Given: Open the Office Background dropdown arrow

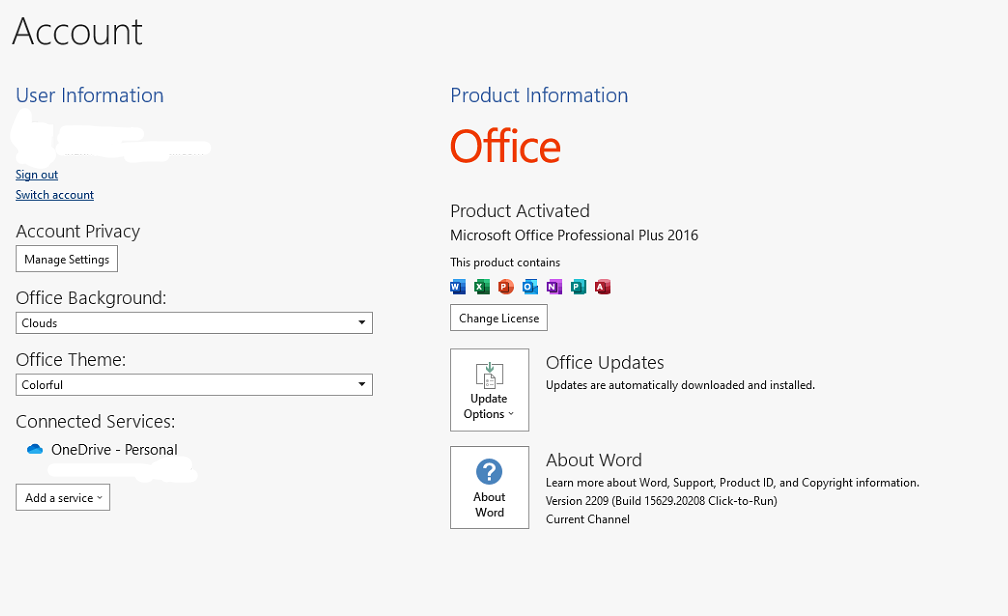Looking at the screenshot, I should [361, 323].
